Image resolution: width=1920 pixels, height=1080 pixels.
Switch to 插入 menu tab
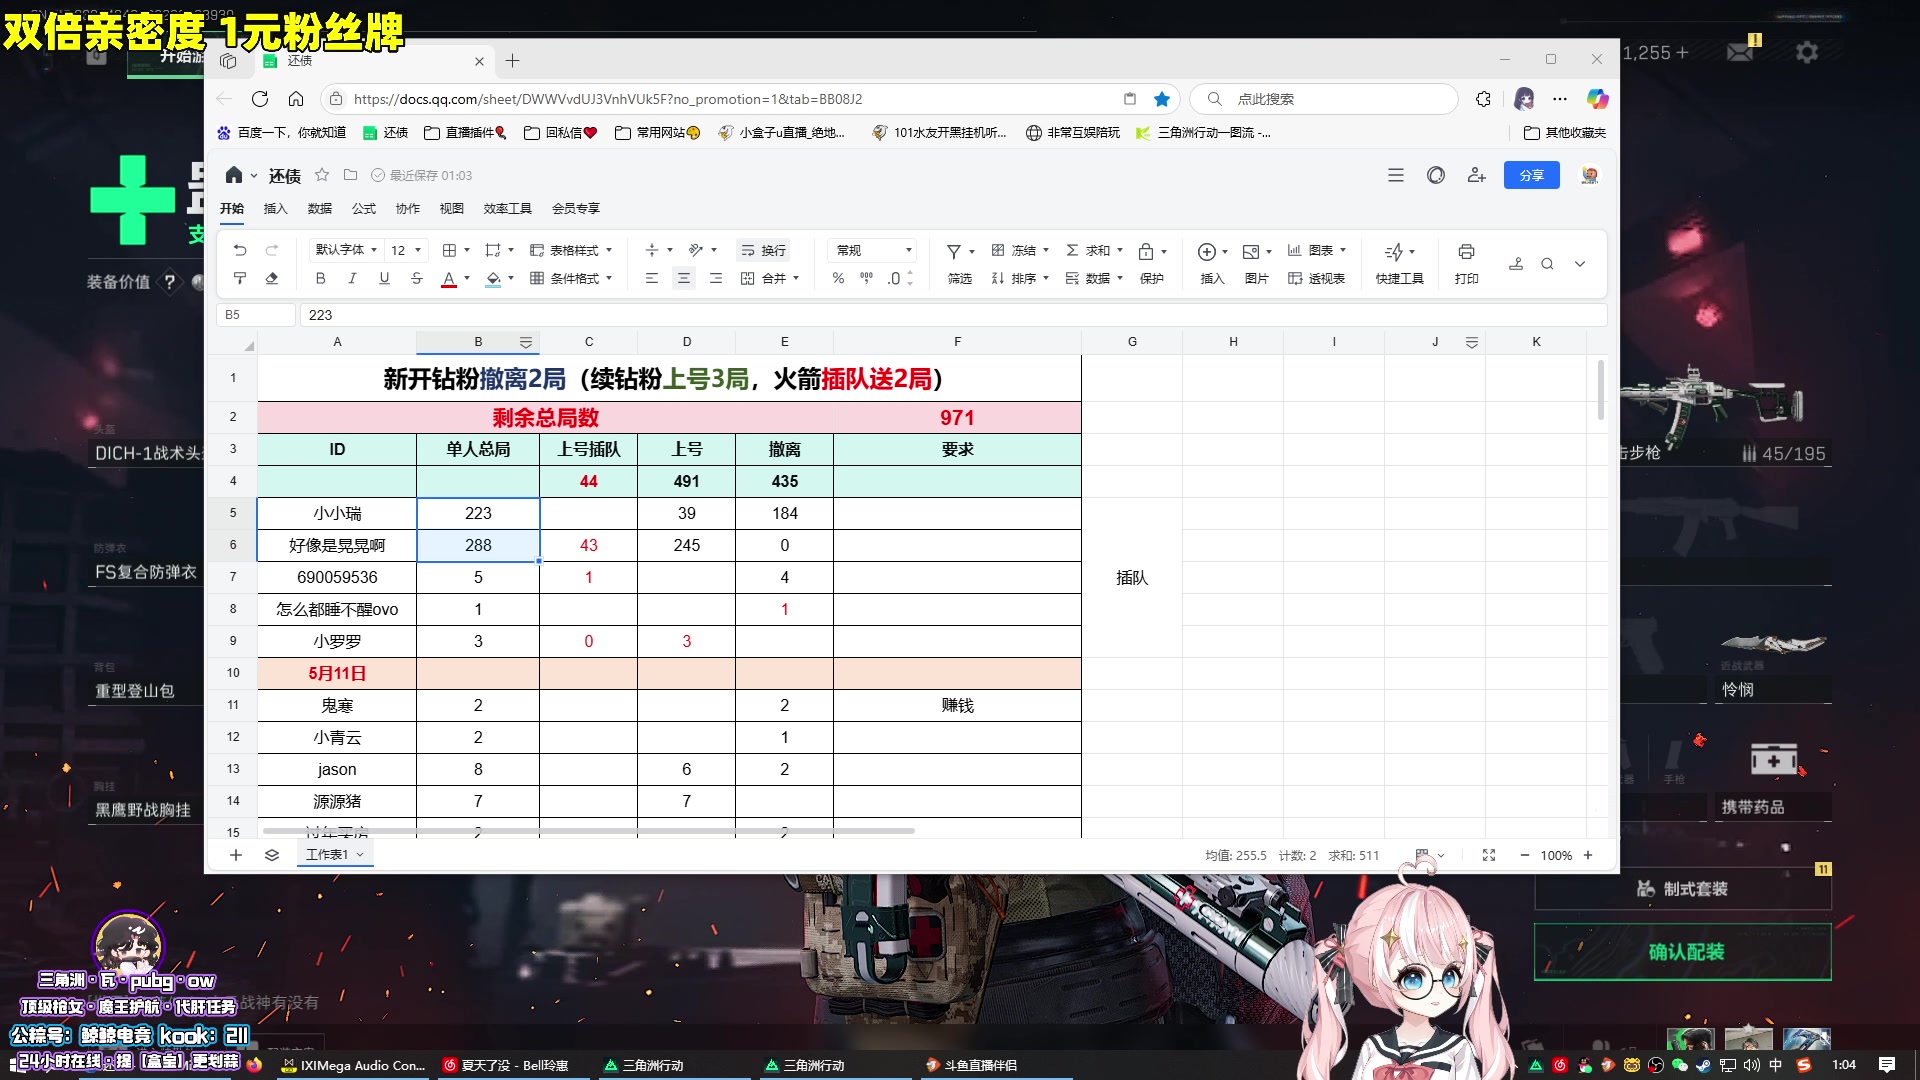[275, 208]
